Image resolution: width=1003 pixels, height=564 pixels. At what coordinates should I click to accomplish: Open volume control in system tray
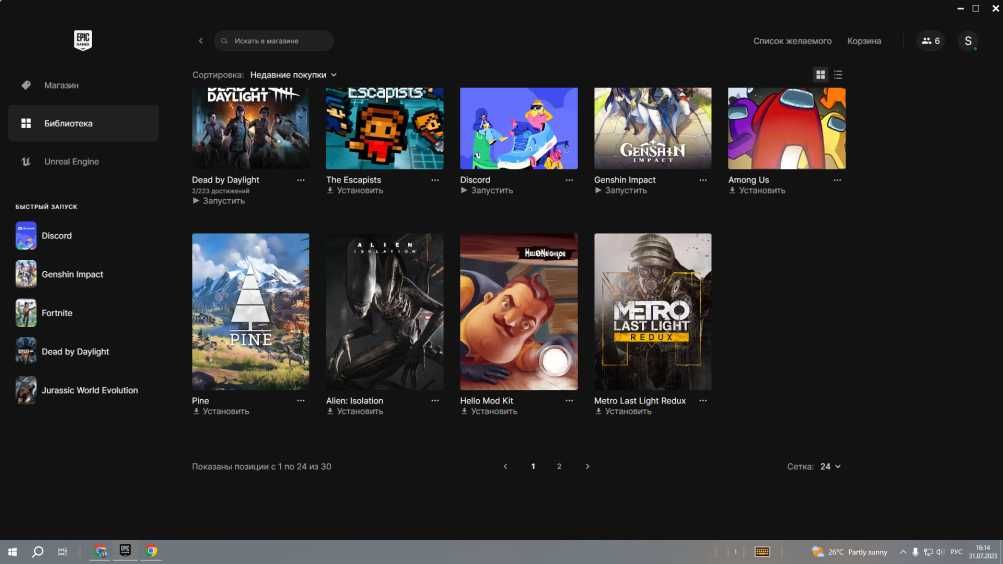click(x=940, y=552)
